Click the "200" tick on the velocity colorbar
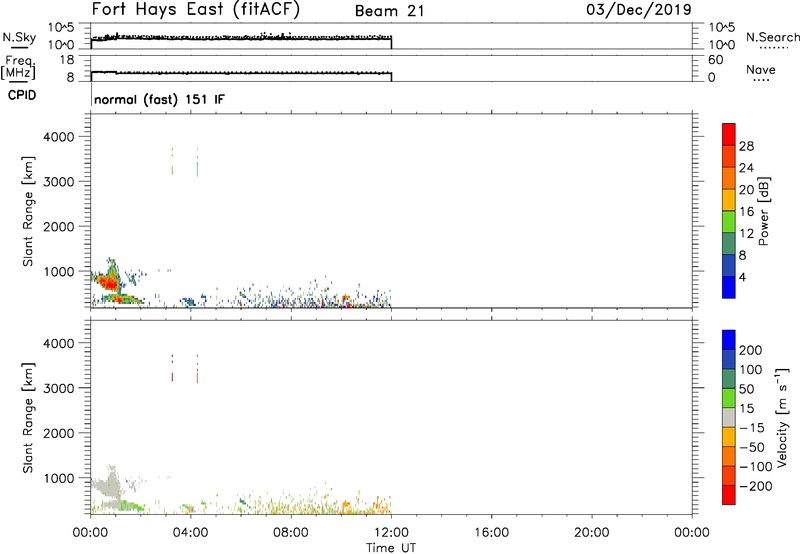 [x=751, y=350]
